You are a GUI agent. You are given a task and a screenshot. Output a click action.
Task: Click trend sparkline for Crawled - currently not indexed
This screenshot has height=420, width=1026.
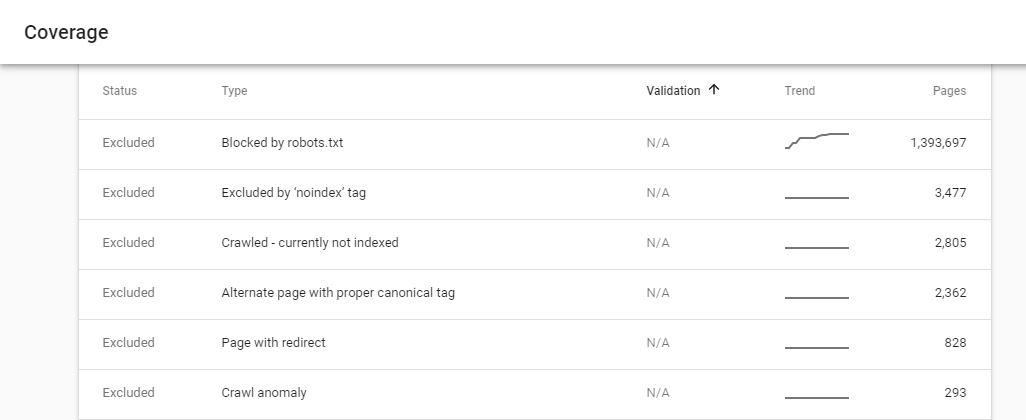(x=816, y=247)
